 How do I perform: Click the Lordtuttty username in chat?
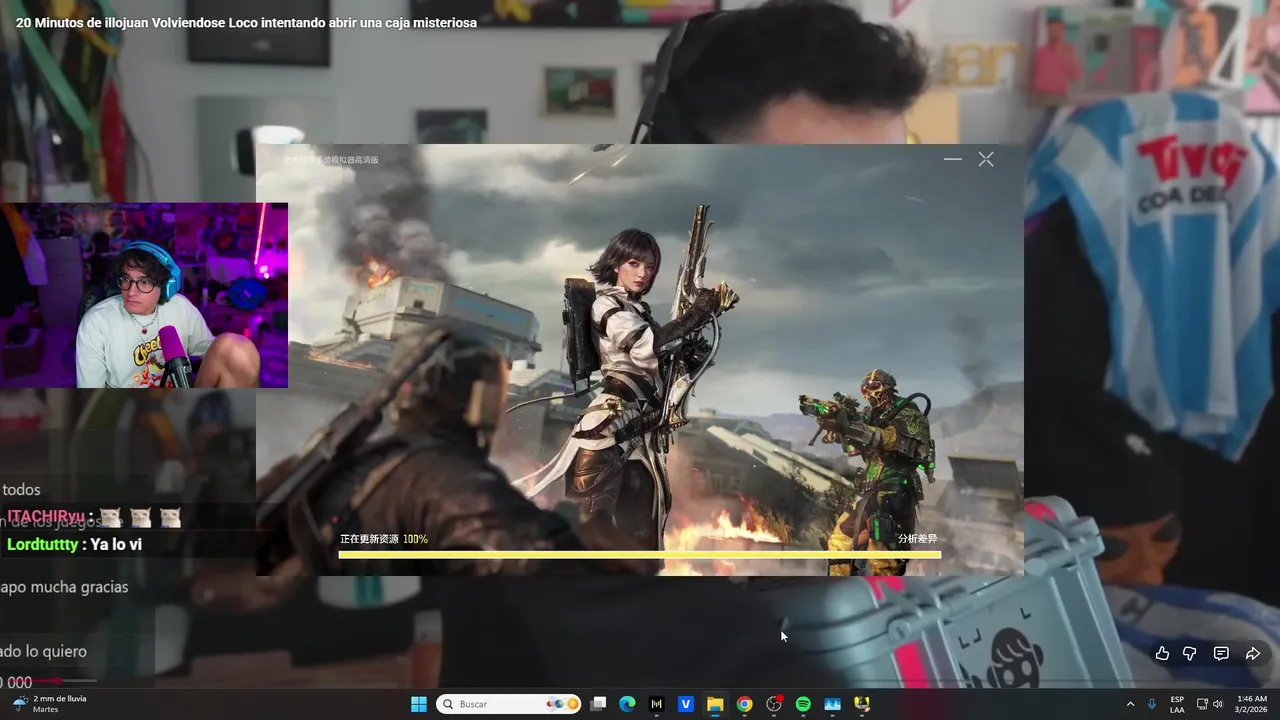coord(42,544)
